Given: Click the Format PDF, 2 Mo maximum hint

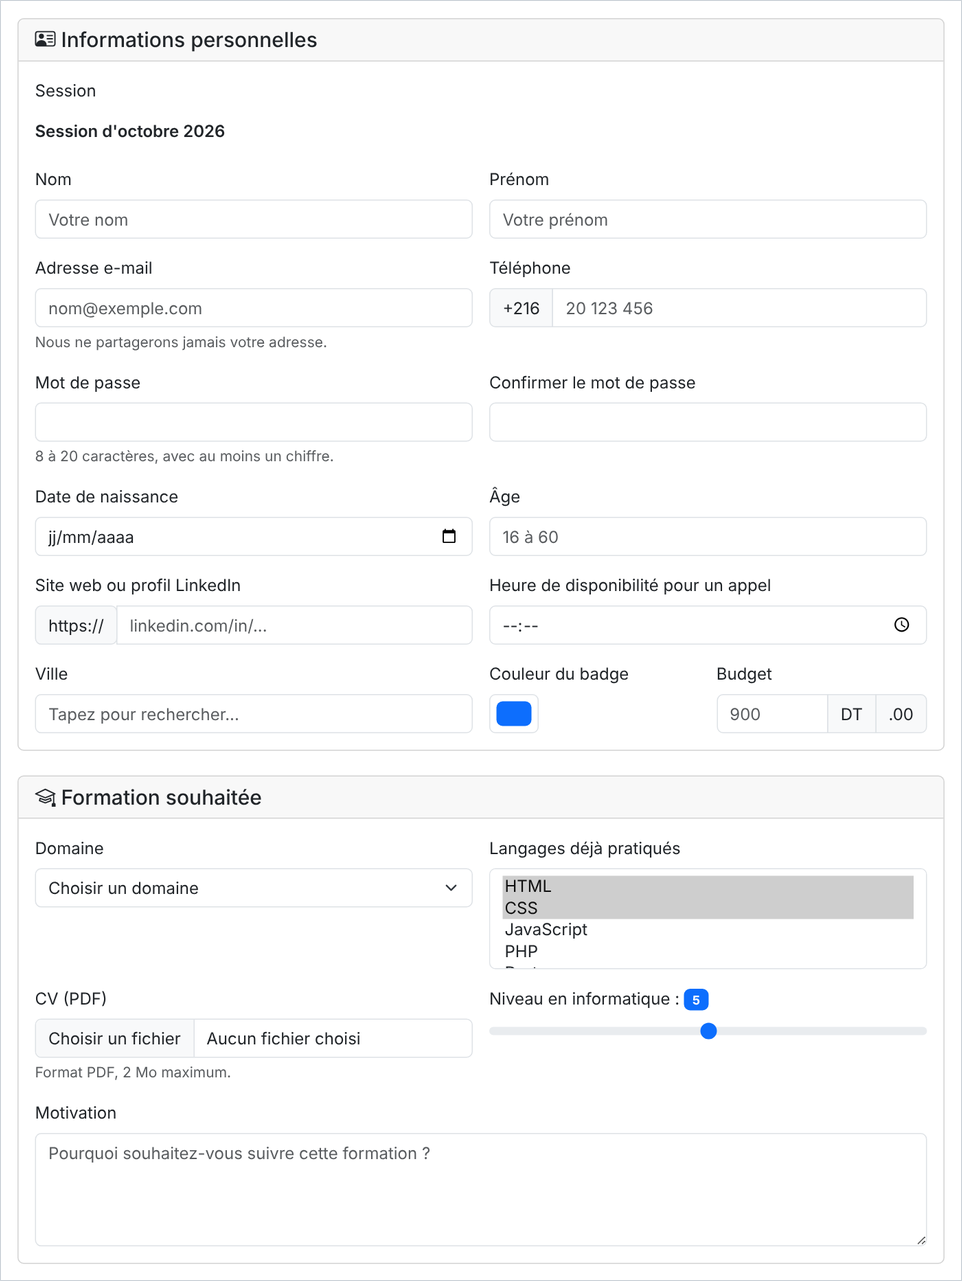Looking at the screenshot, I should (x=133, y=1072).
